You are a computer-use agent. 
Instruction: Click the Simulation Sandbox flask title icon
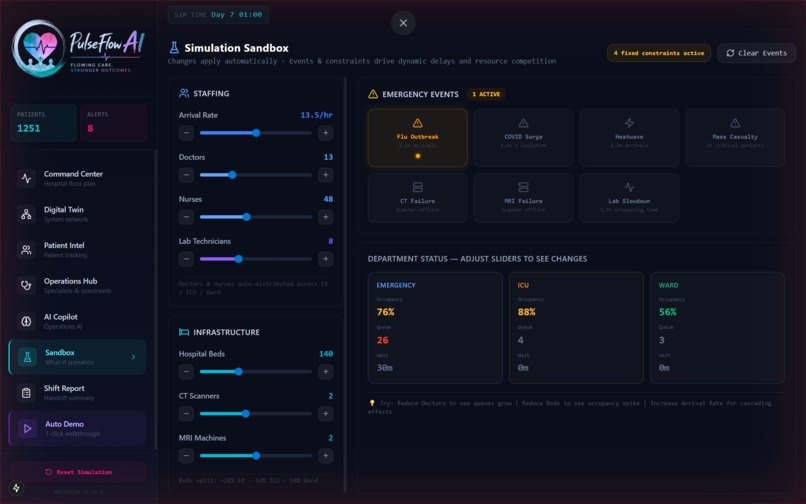click(x=174, y=48)
